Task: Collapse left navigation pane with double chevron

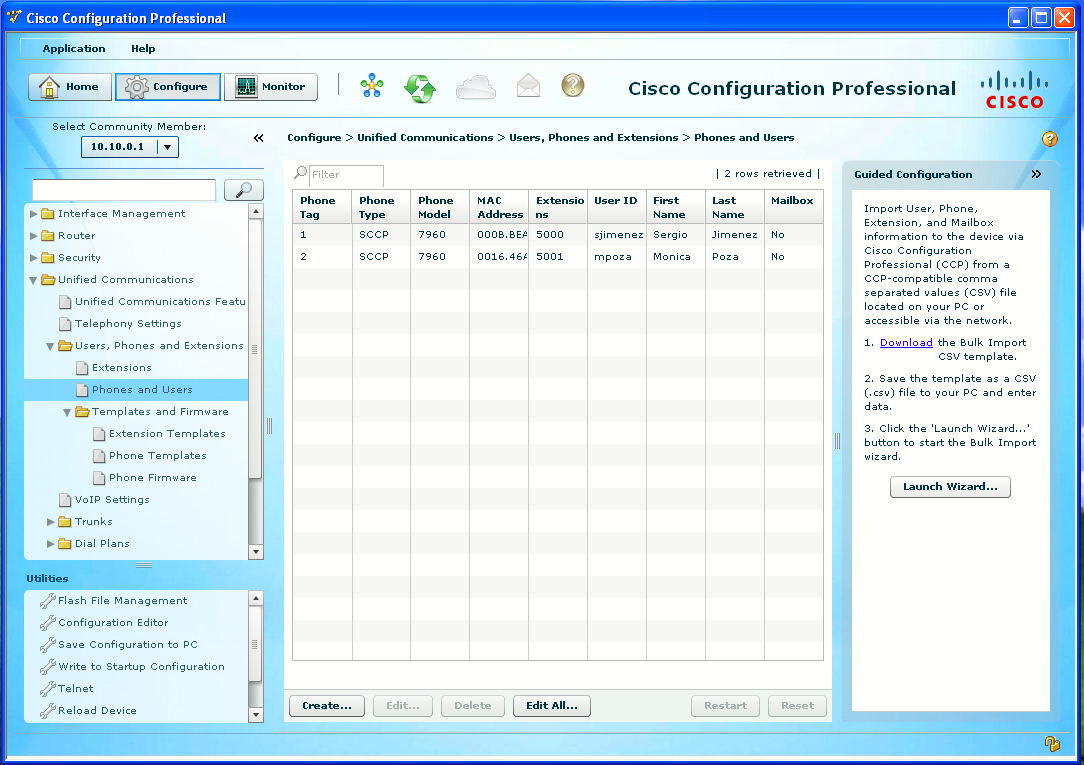Action: click(259, 138)
